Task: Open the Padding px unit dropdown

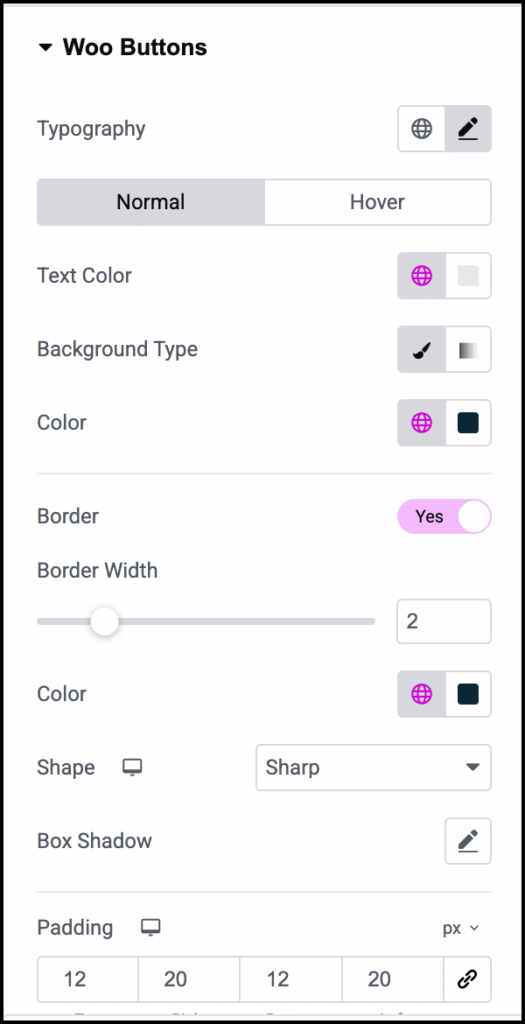Action: 461,928
